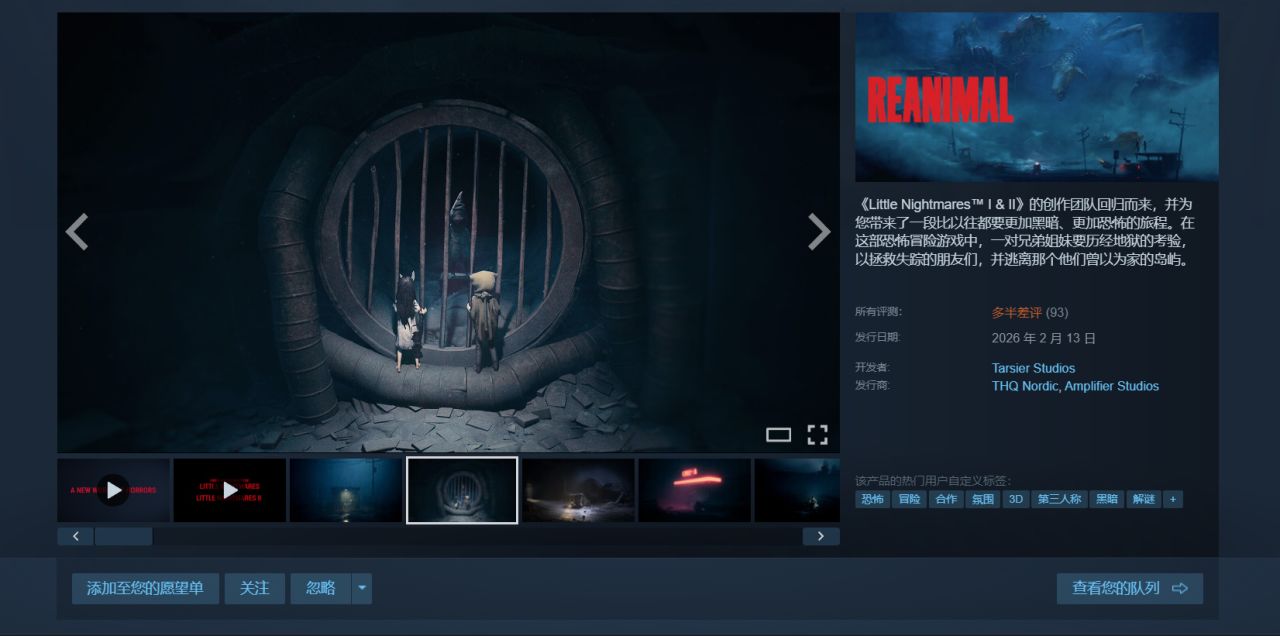Image resolution: width=1280 pixels, height=636 pixels.
Task: Go to the previous screenshot with left arrow
Action: [77, 232]
